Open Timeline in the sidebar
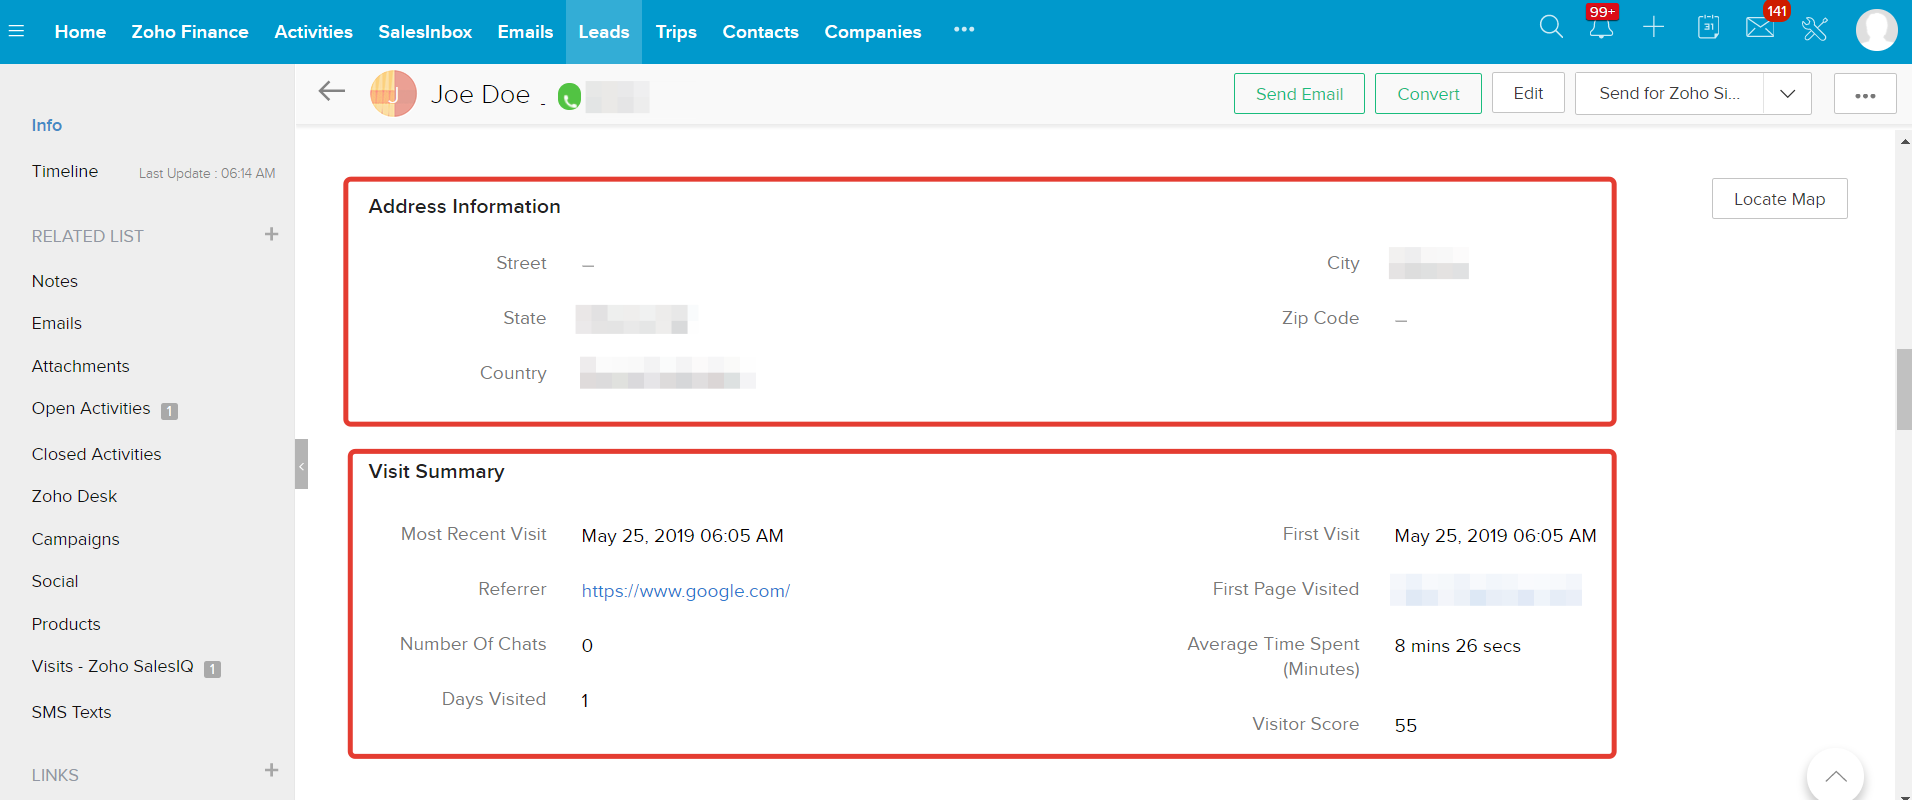The width and height of the screenshot is (1912, 800). point(65,171)
